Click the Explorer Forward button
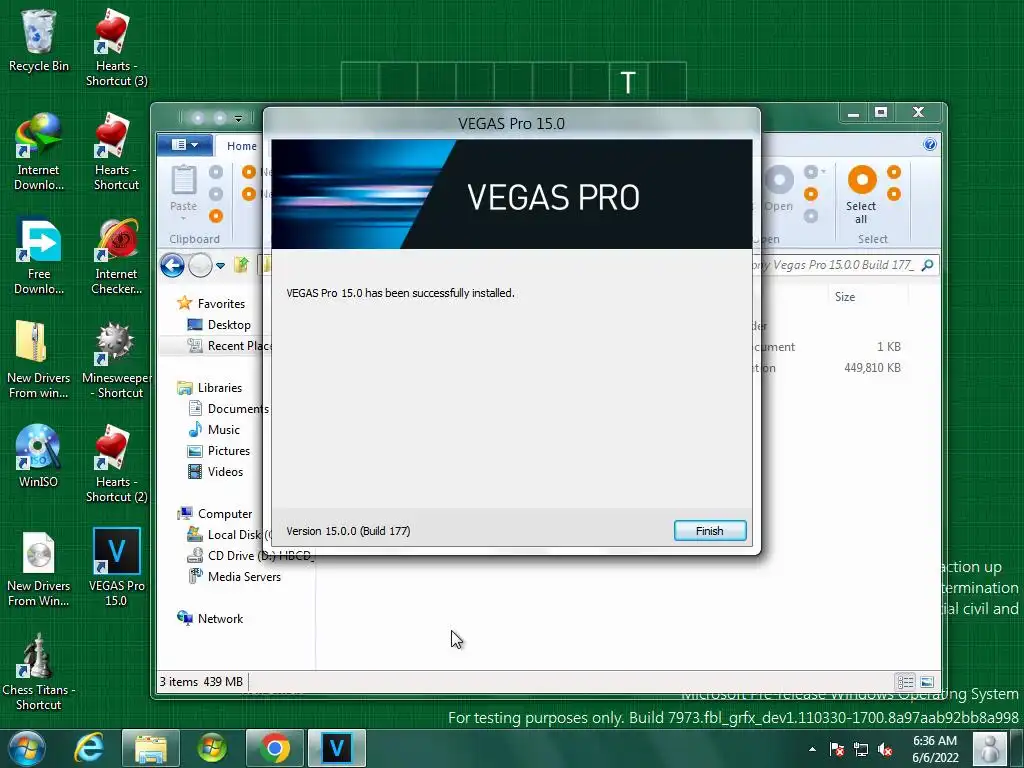 (x=200, y=265)
